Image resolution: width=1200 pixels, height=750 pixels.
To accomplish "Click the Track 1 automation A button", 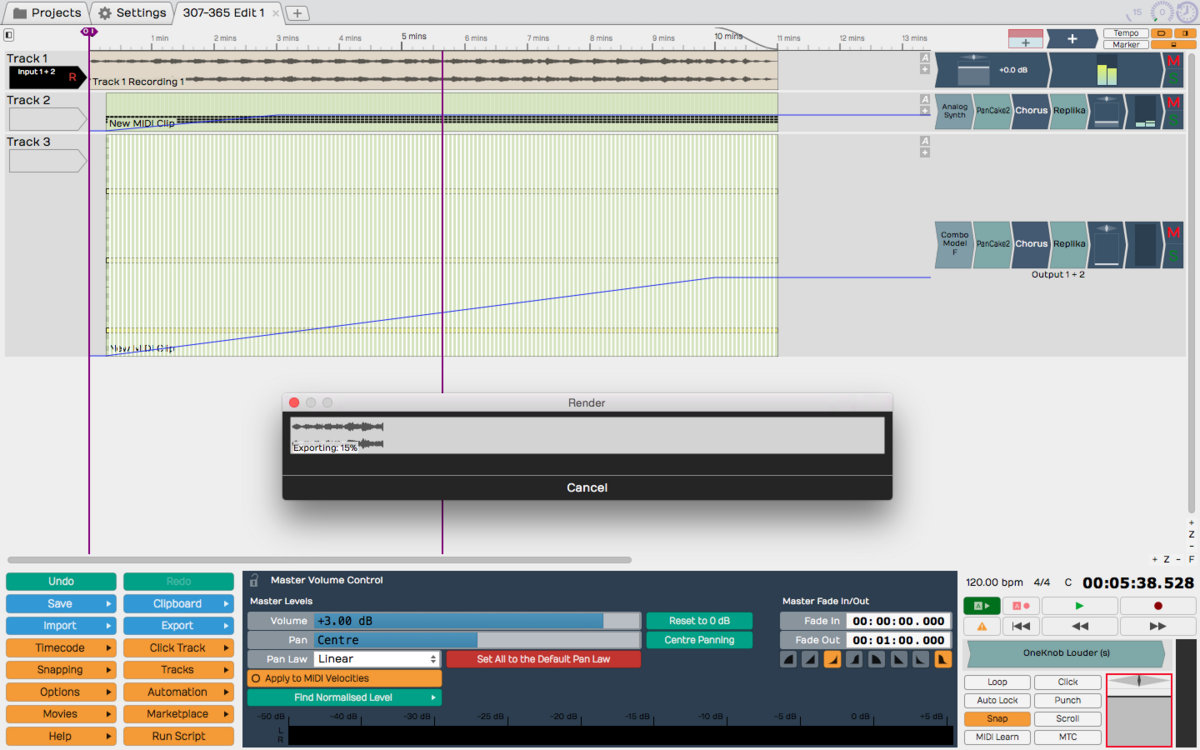I will 925,57.
